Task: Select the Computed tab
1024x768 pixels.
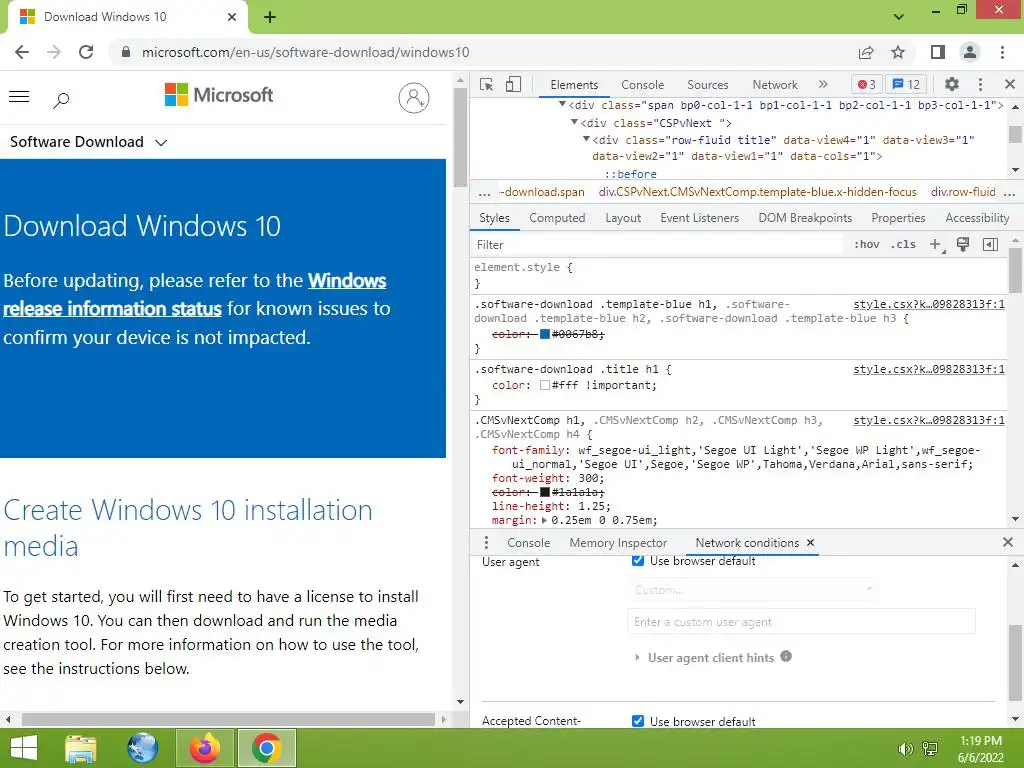Action: [557, 218]
